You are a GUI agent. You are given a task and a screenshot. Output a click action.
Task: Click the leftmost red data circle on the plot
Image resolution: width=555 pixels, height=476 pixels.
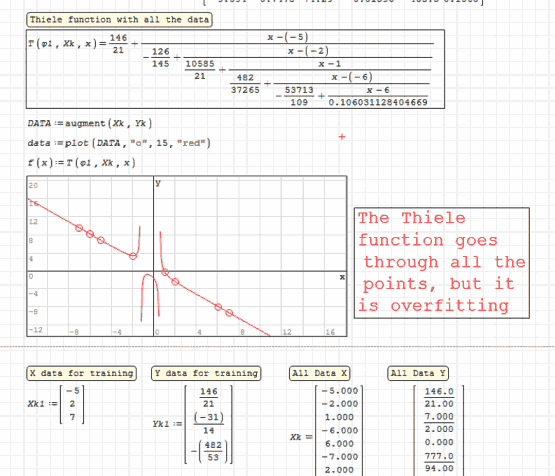click(x=79, y=228)
